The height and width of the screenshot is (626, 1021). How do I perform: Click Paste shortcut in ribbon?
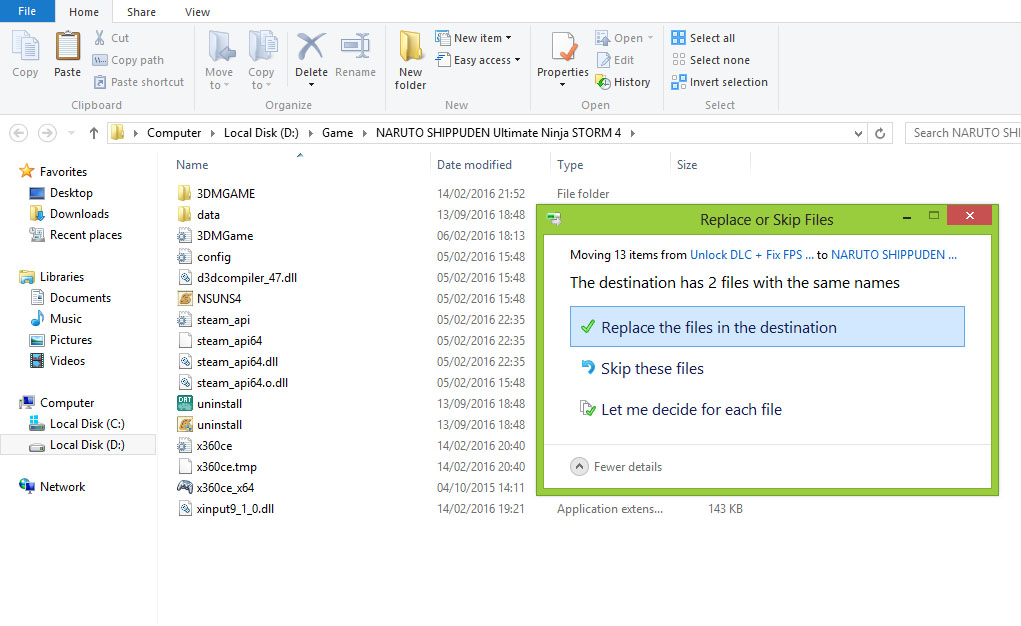coord(139,82)
